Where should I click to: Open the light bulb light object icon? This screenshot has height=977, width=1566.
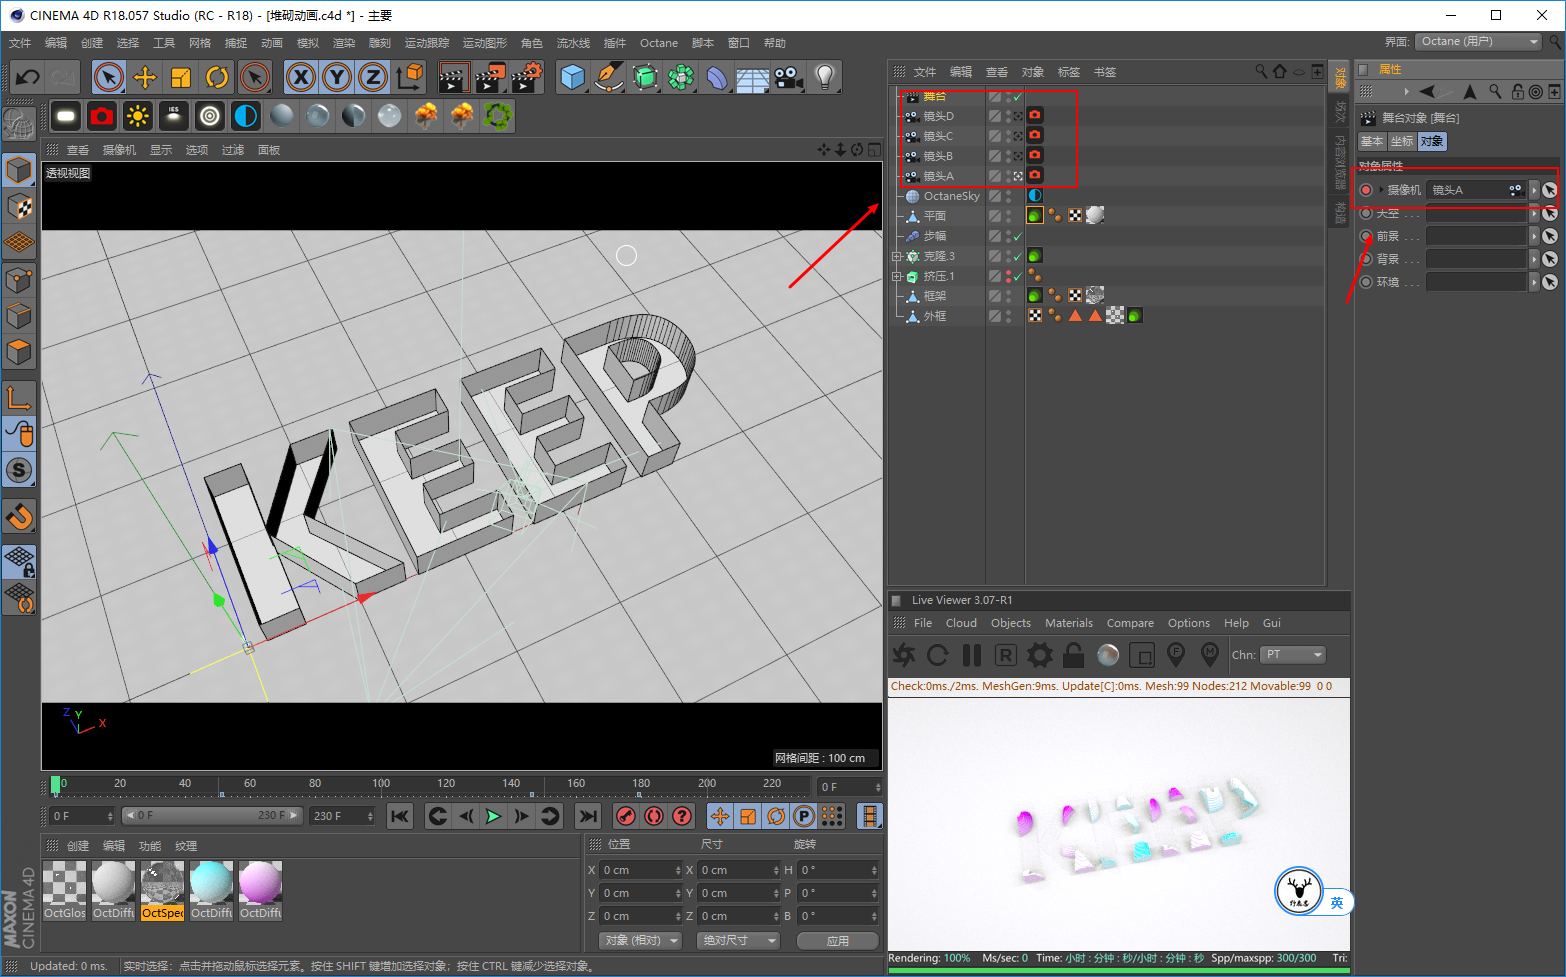click(825, 77)
